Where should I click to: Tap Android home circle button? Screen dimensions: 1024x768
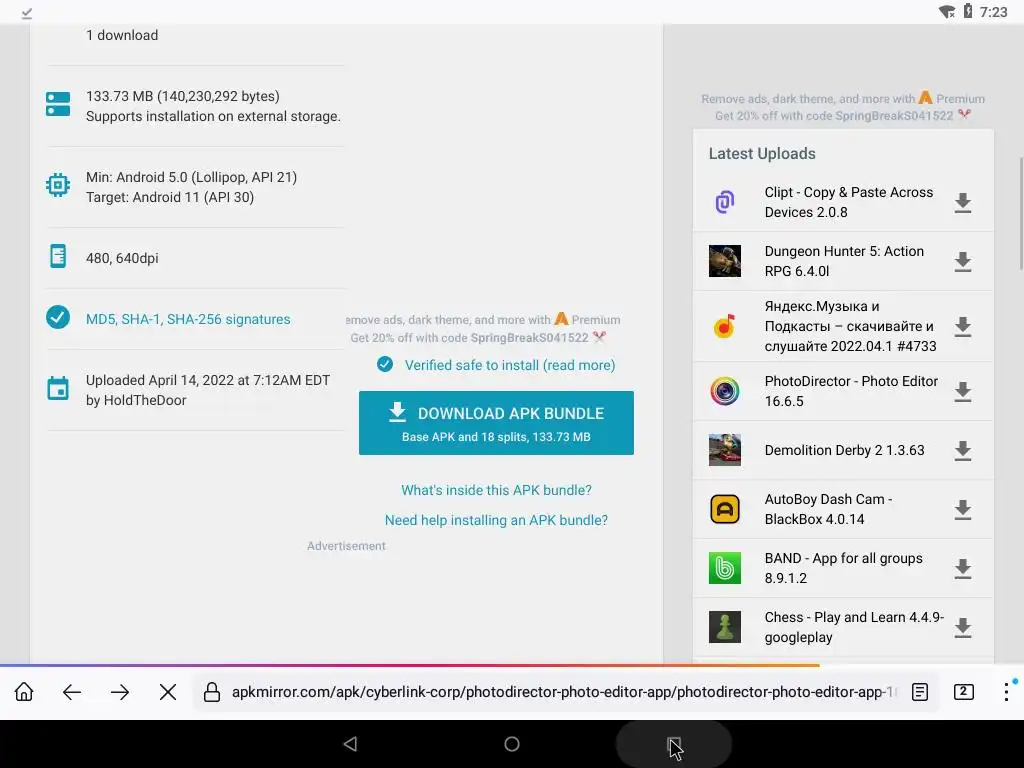(512, 744)
